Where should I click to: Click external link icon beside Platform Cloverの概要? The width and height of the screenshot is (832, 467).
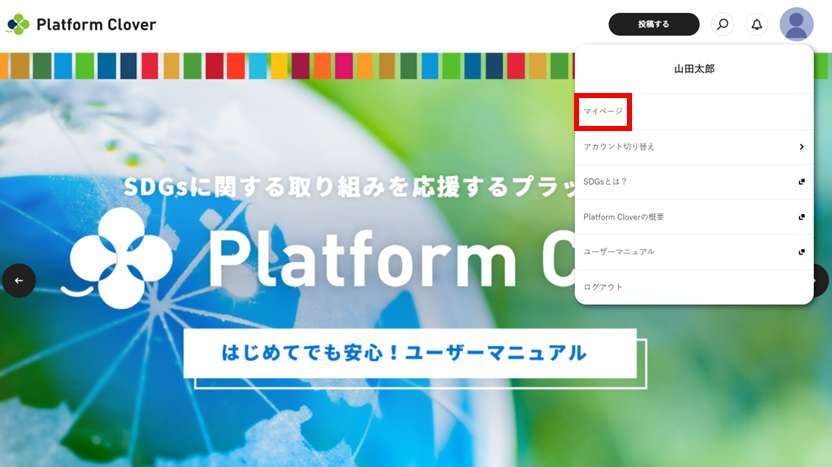point(801,217)
